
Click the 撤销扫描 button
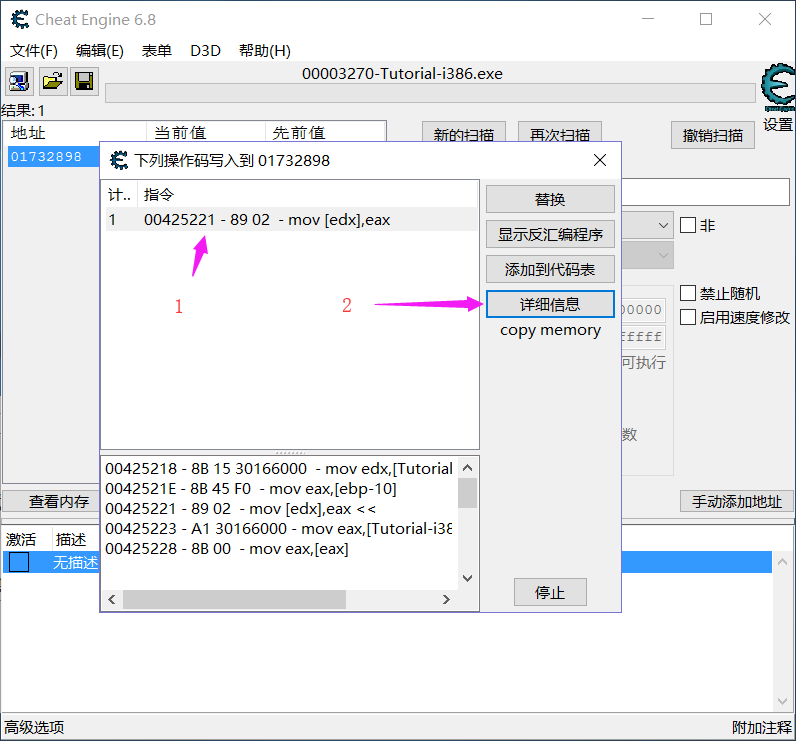pos(712,135)
